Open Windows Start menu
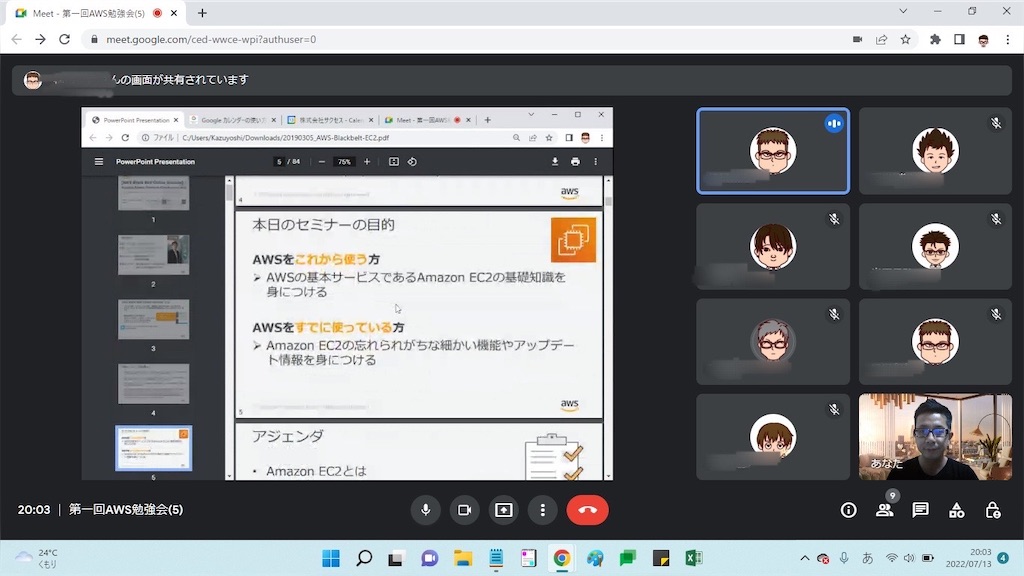This screenshot has height=576, width=1024. point(331,558)
